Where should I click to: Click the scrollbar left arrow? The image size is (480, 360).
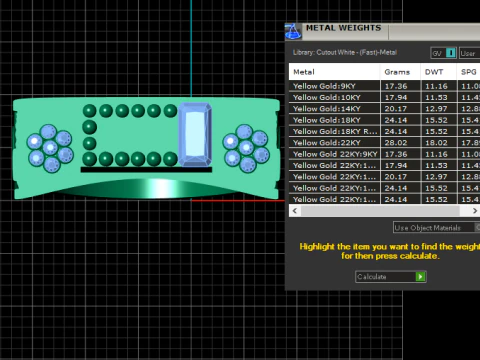pyautogui.click(x=295, y=211)
